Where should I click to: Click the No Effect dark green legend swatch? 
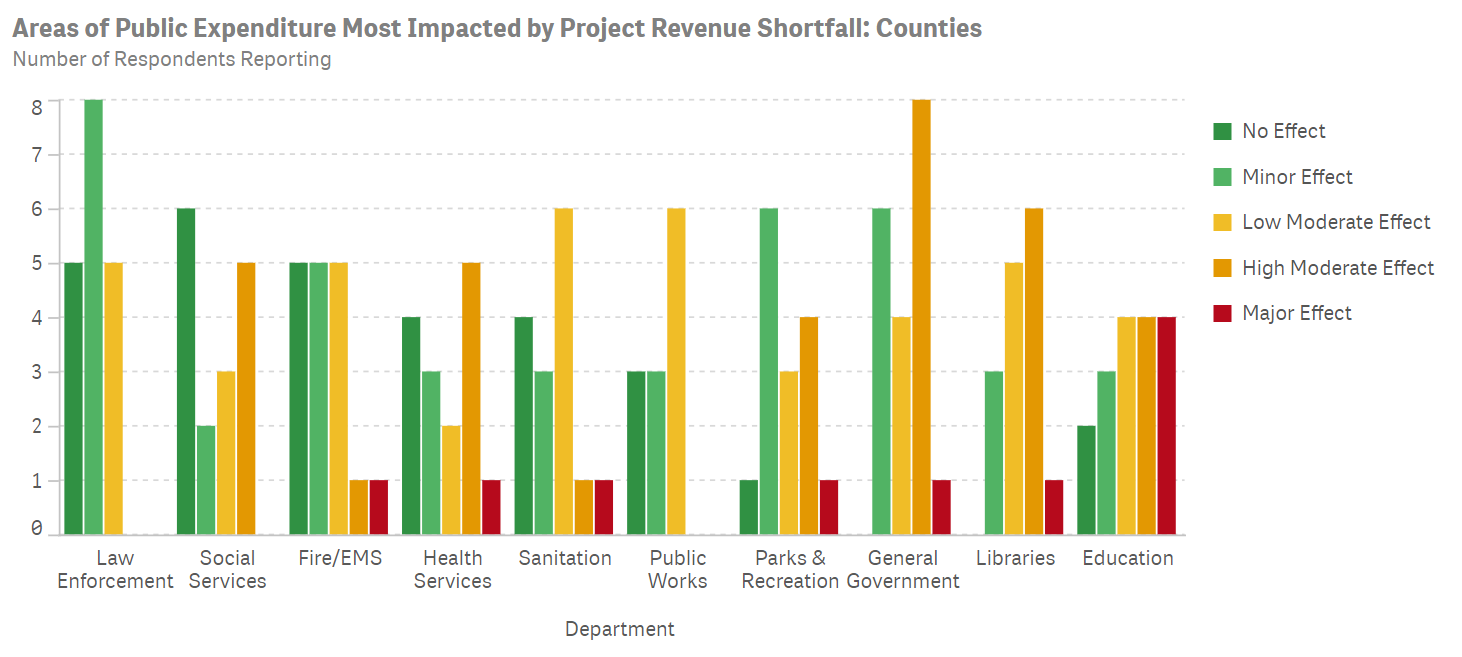click(1222, 131)
